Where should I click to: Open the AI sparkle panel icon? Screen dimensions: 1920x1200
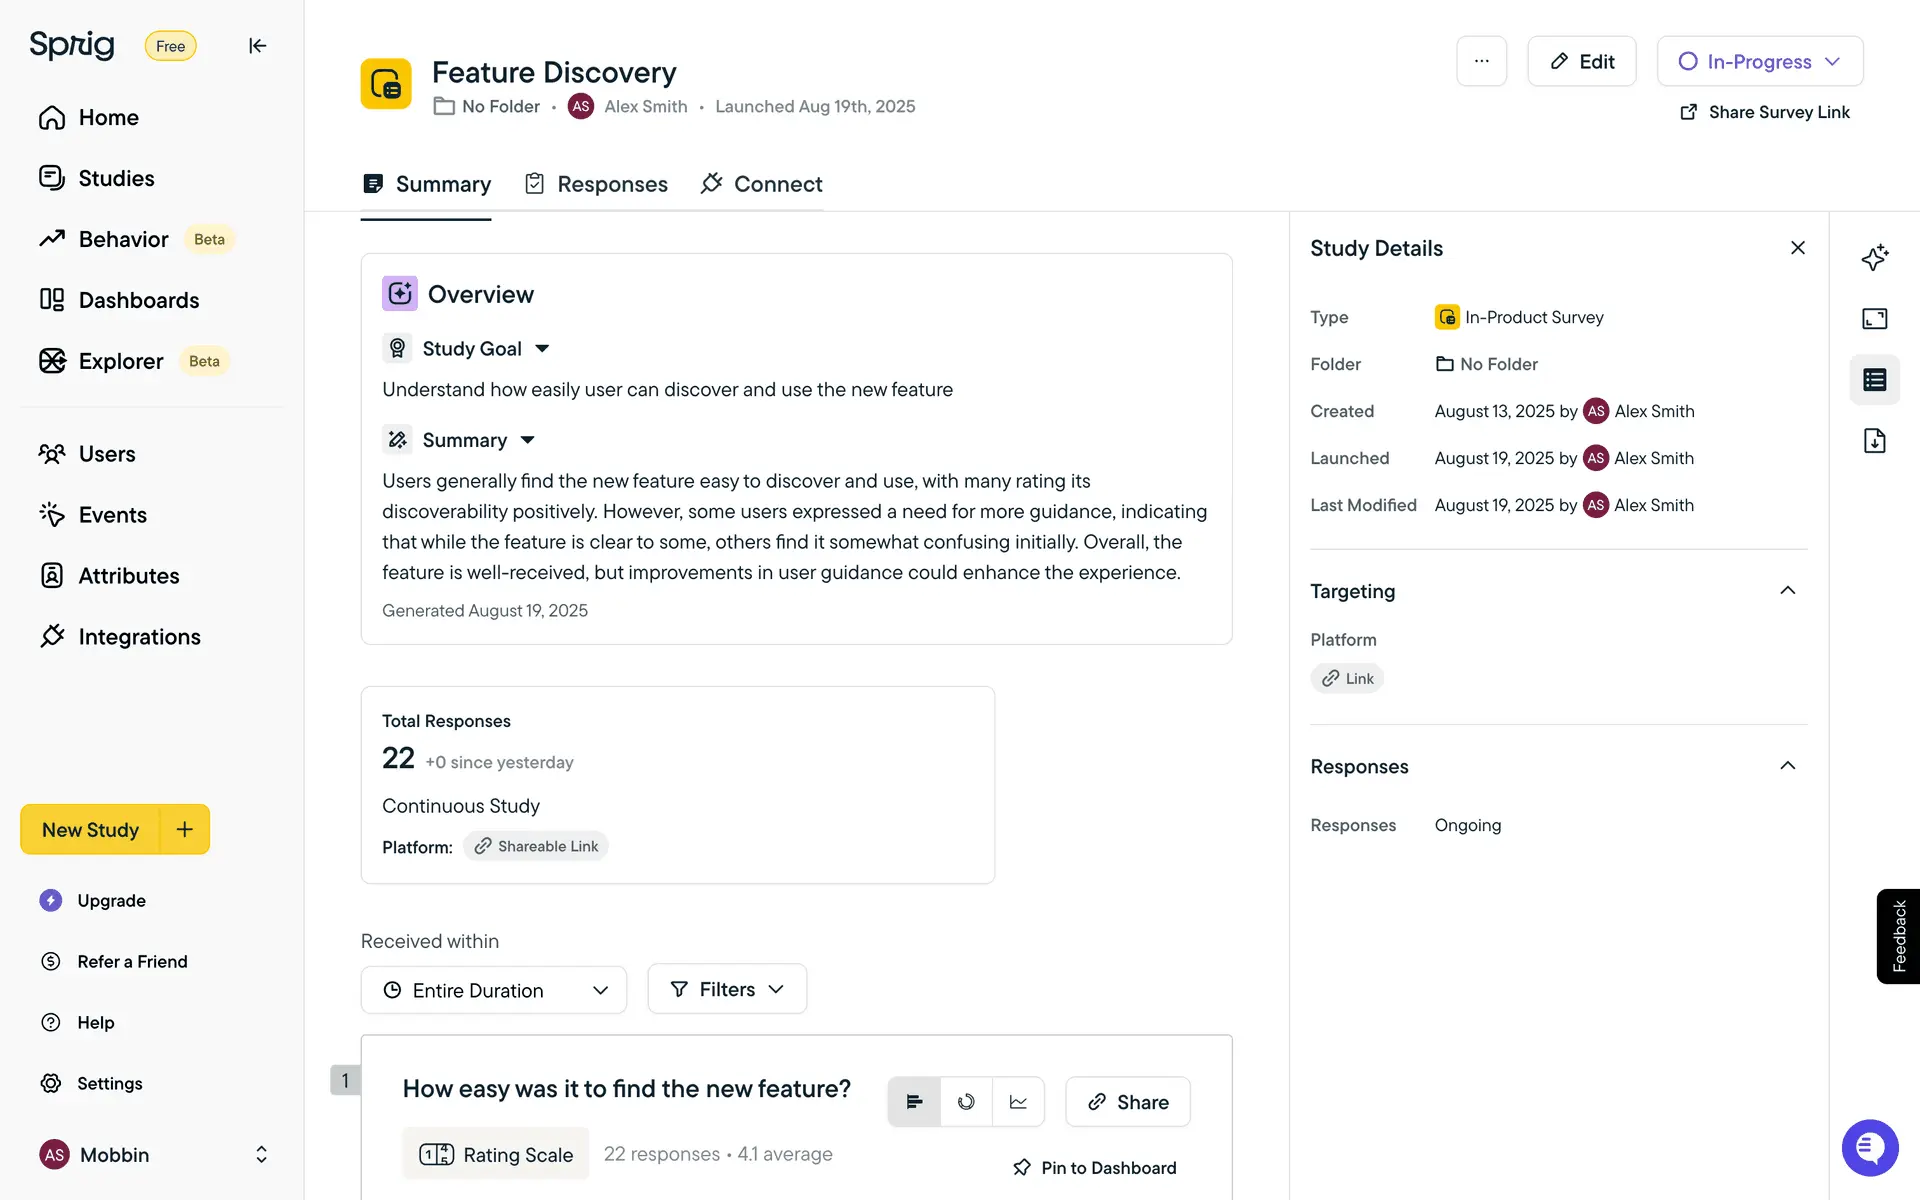[x=1874, y=257]
